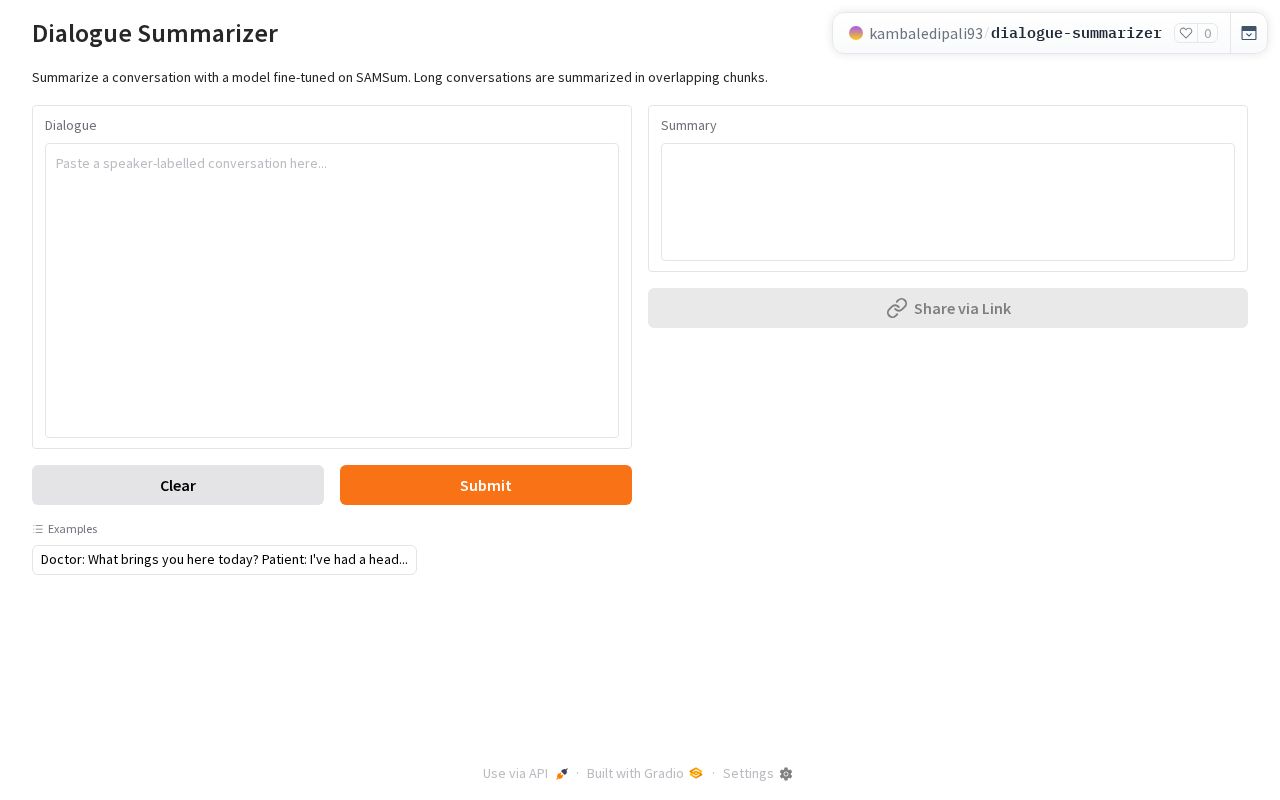Open the dialogue-summarizer space link
Screen dimensions: 1280x800
pyautogui.click(x=1076, y=33)
